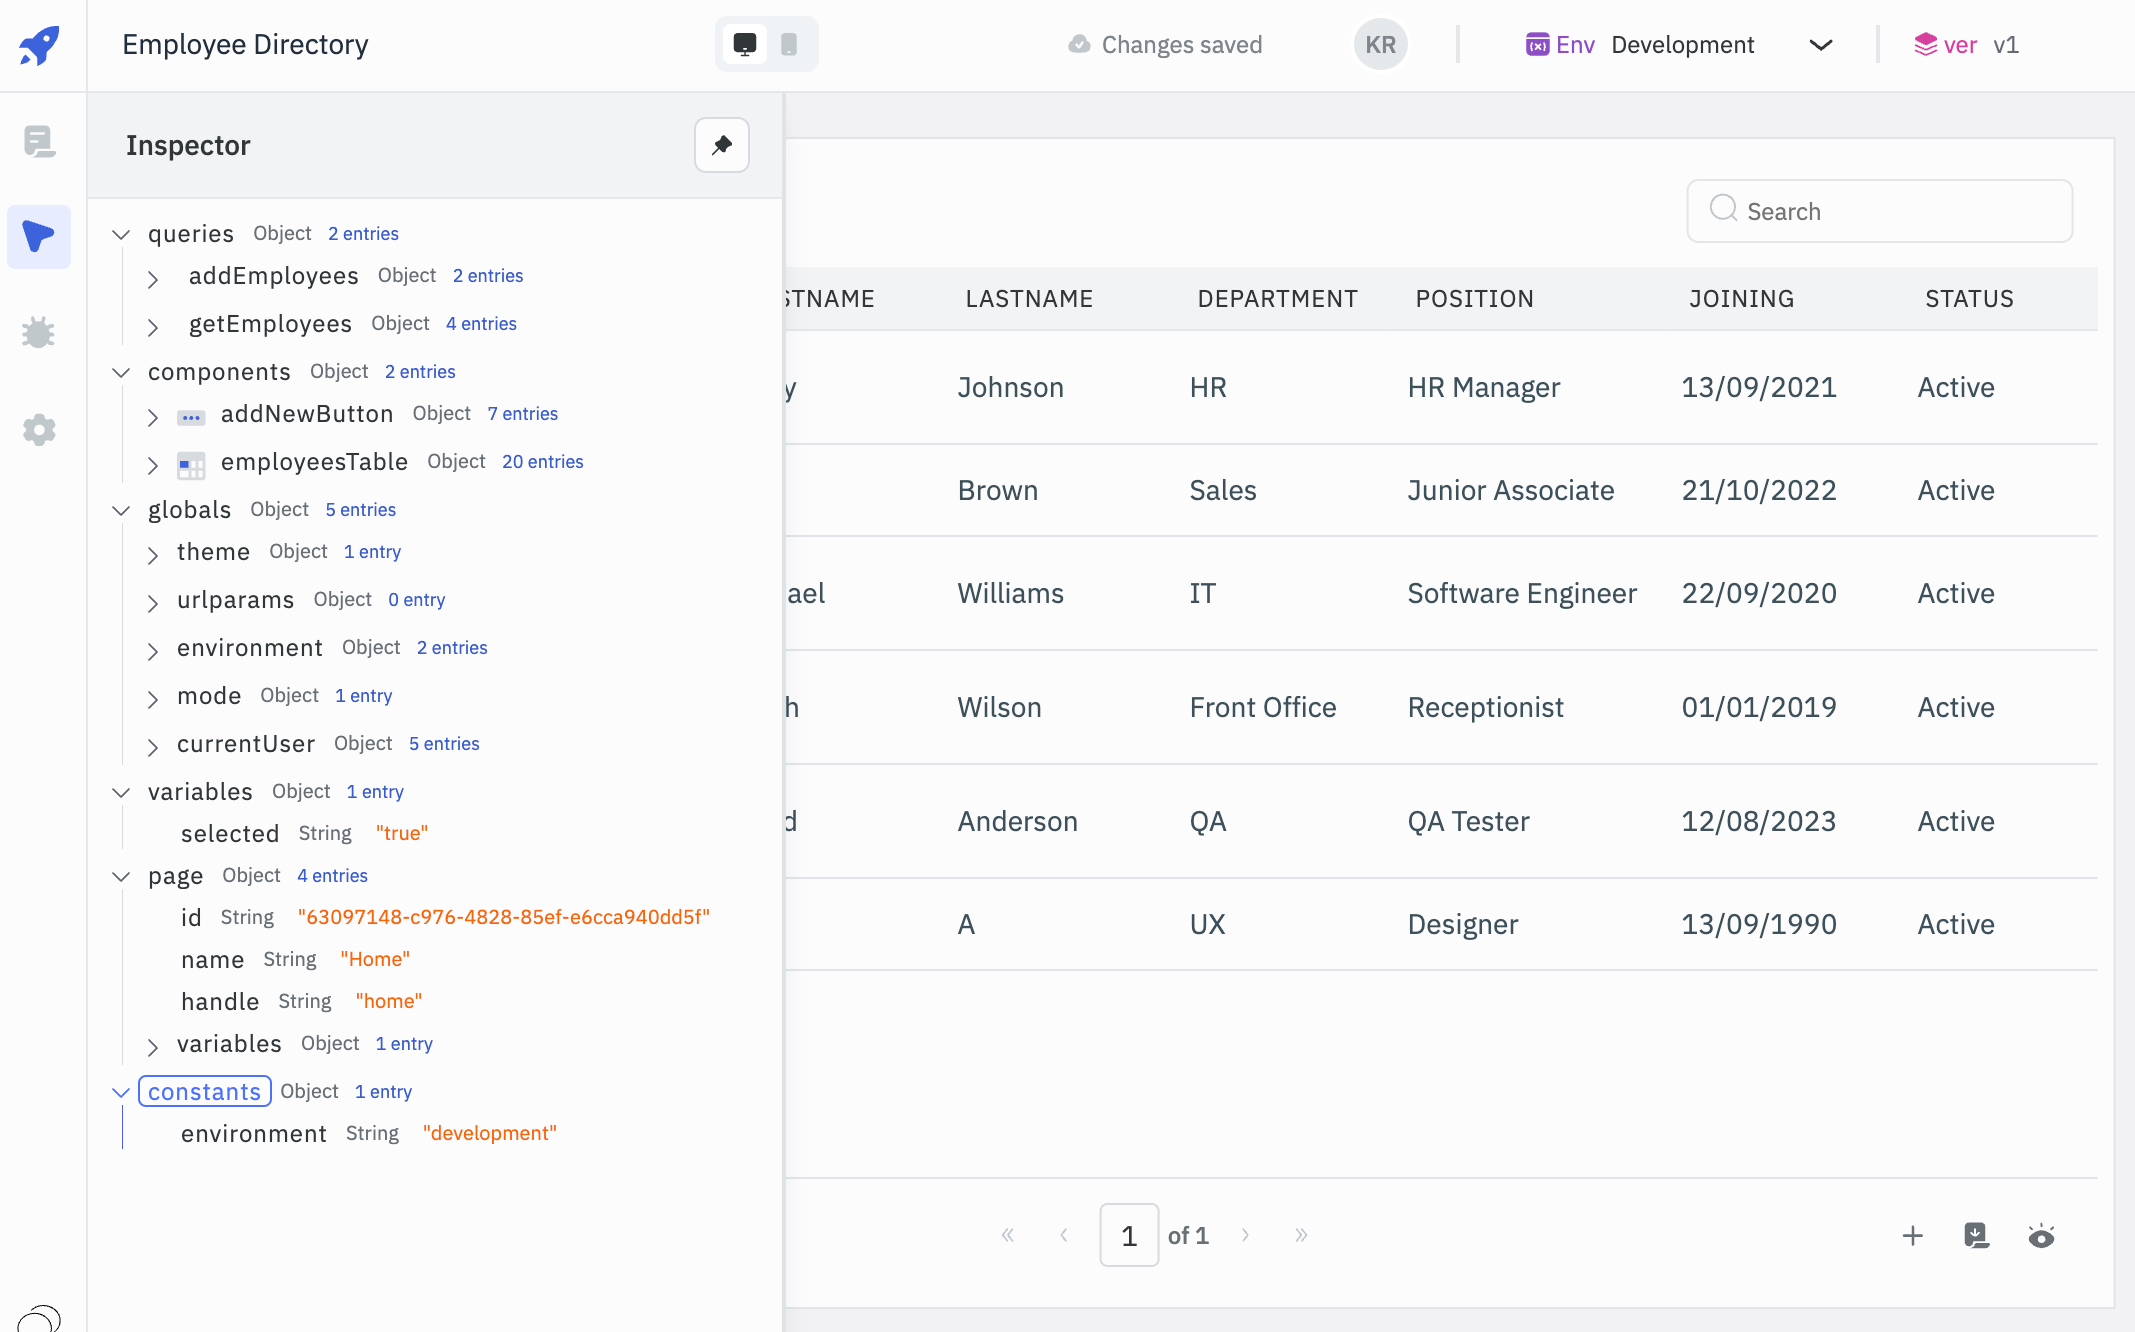This screenshot has width=2135, height=1332.
Task: Expand the getEmployees Object entries
Action: 155,324
